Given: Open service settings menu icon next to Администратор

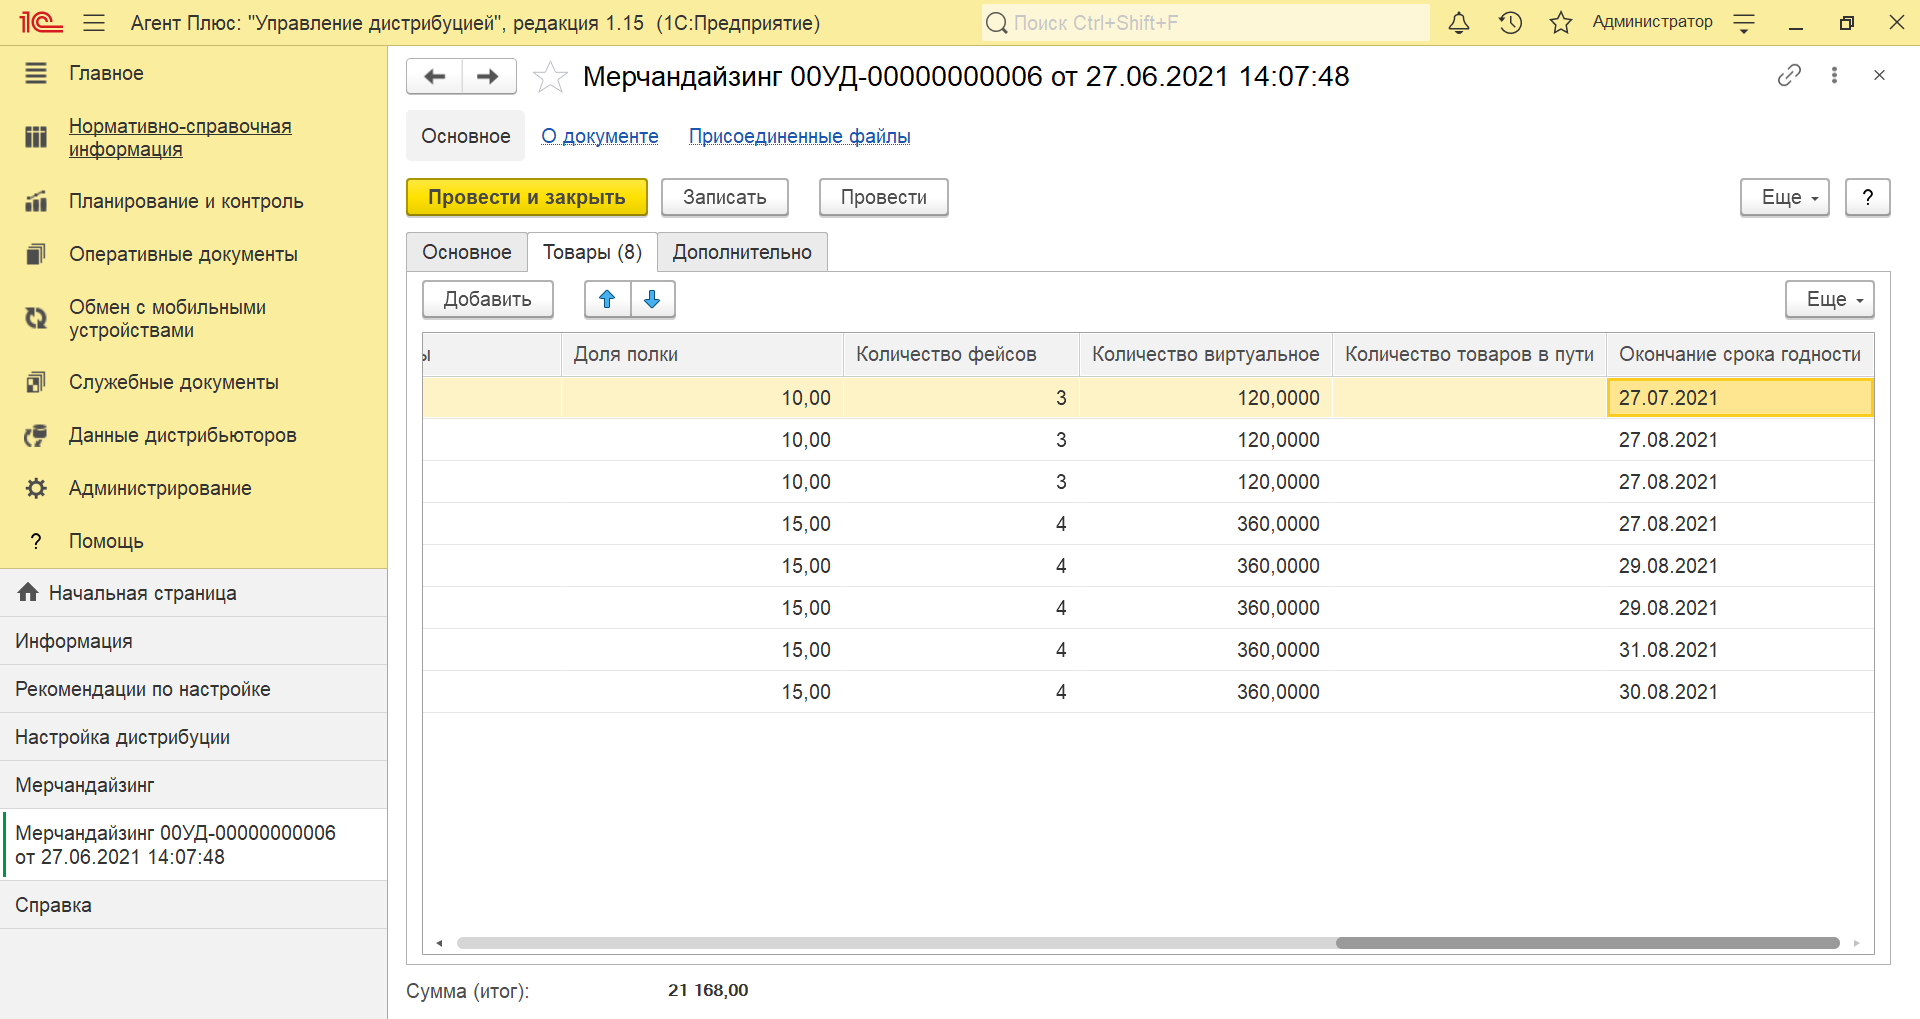Looking at the screenshot, I should pyautogui.click(x=1744, y=24).
